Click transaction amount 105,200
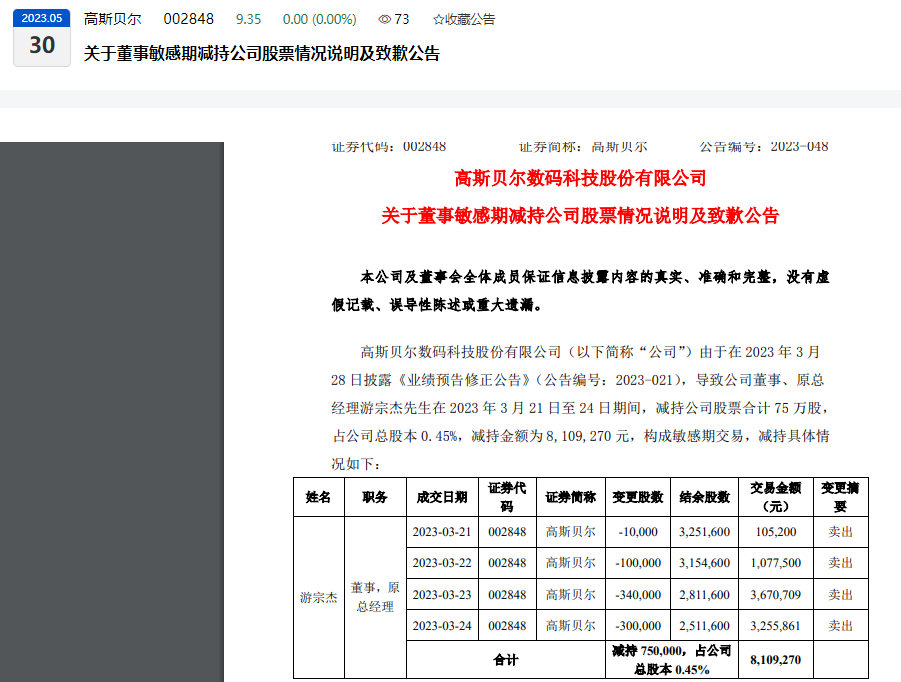901x682 pixels. [x=776, y=532]
